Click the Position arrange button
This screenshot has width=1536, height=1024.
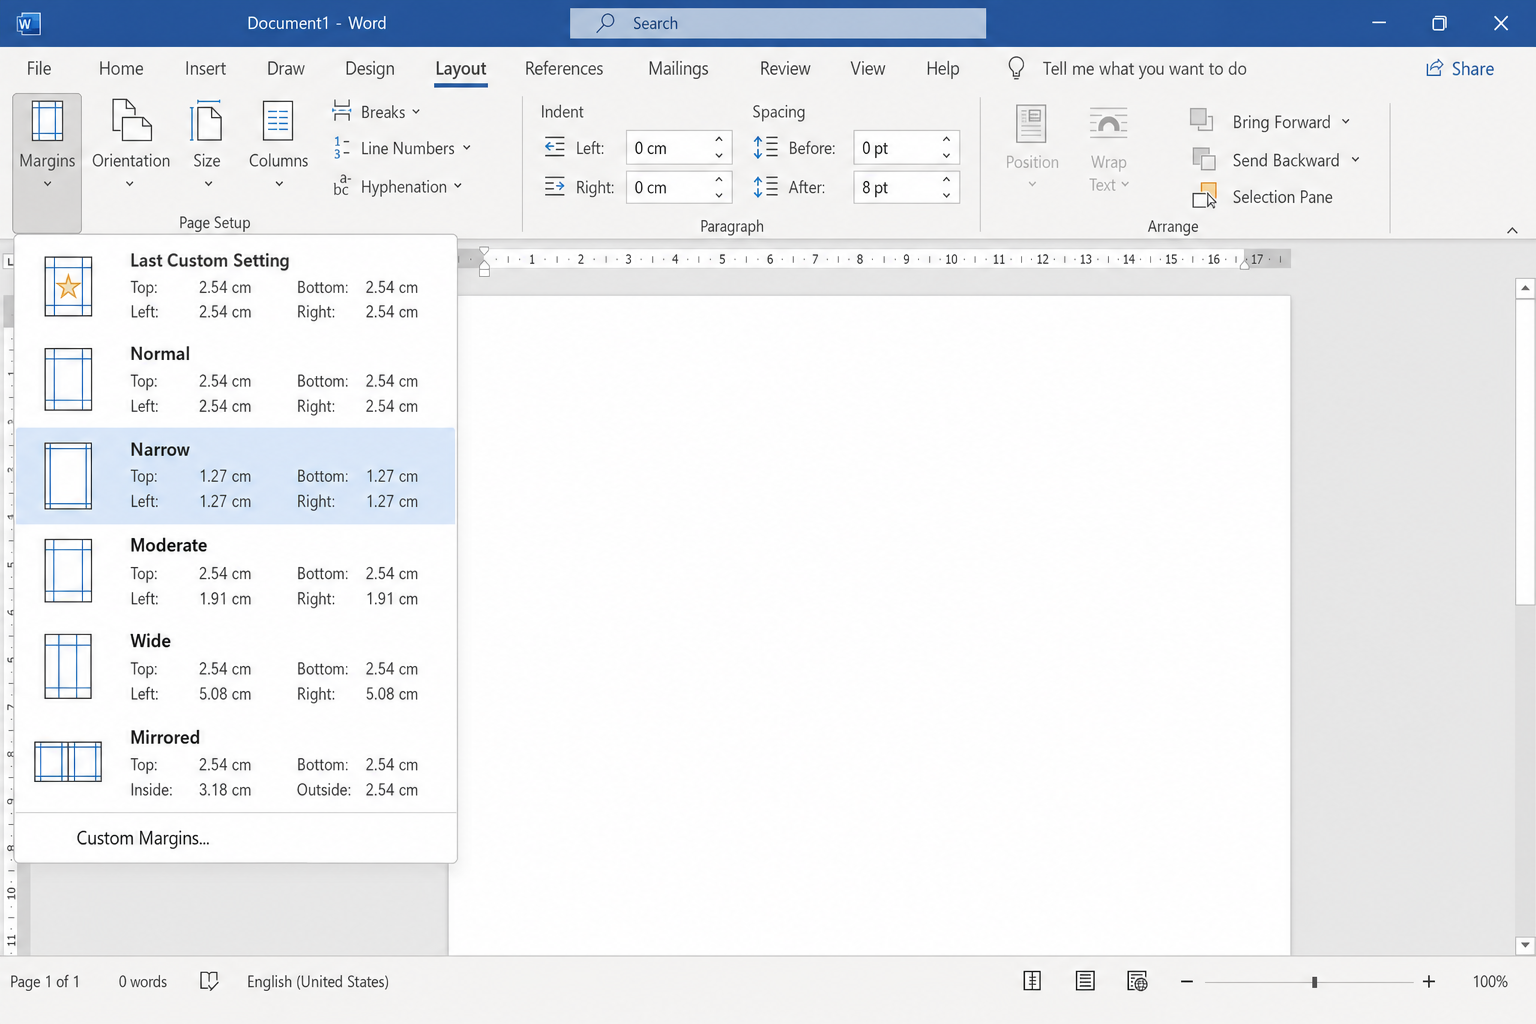(1032, 148)
